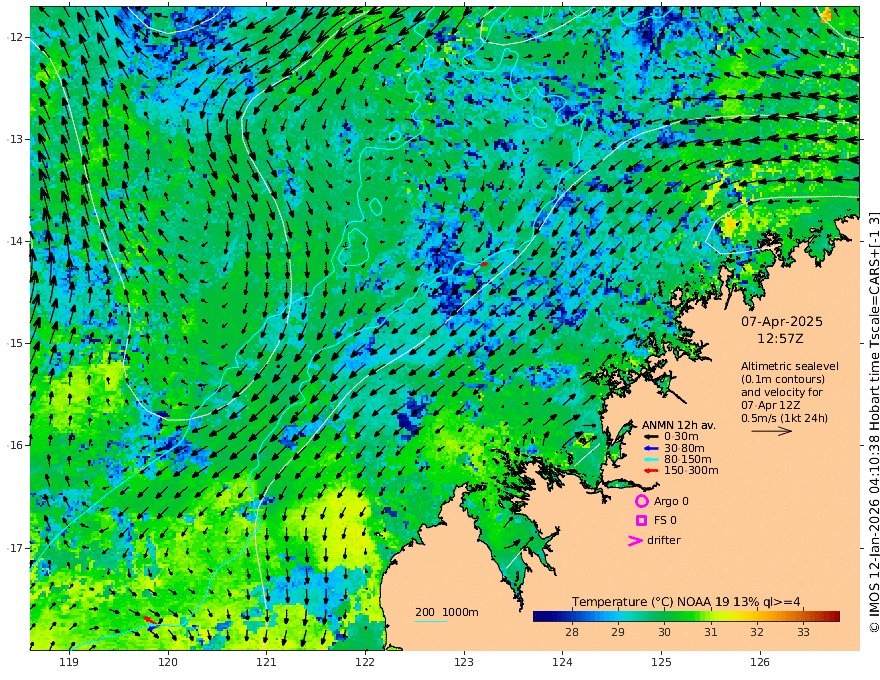Click longitude label 124
Screen dimensions: 880x680
pos(562,663)
